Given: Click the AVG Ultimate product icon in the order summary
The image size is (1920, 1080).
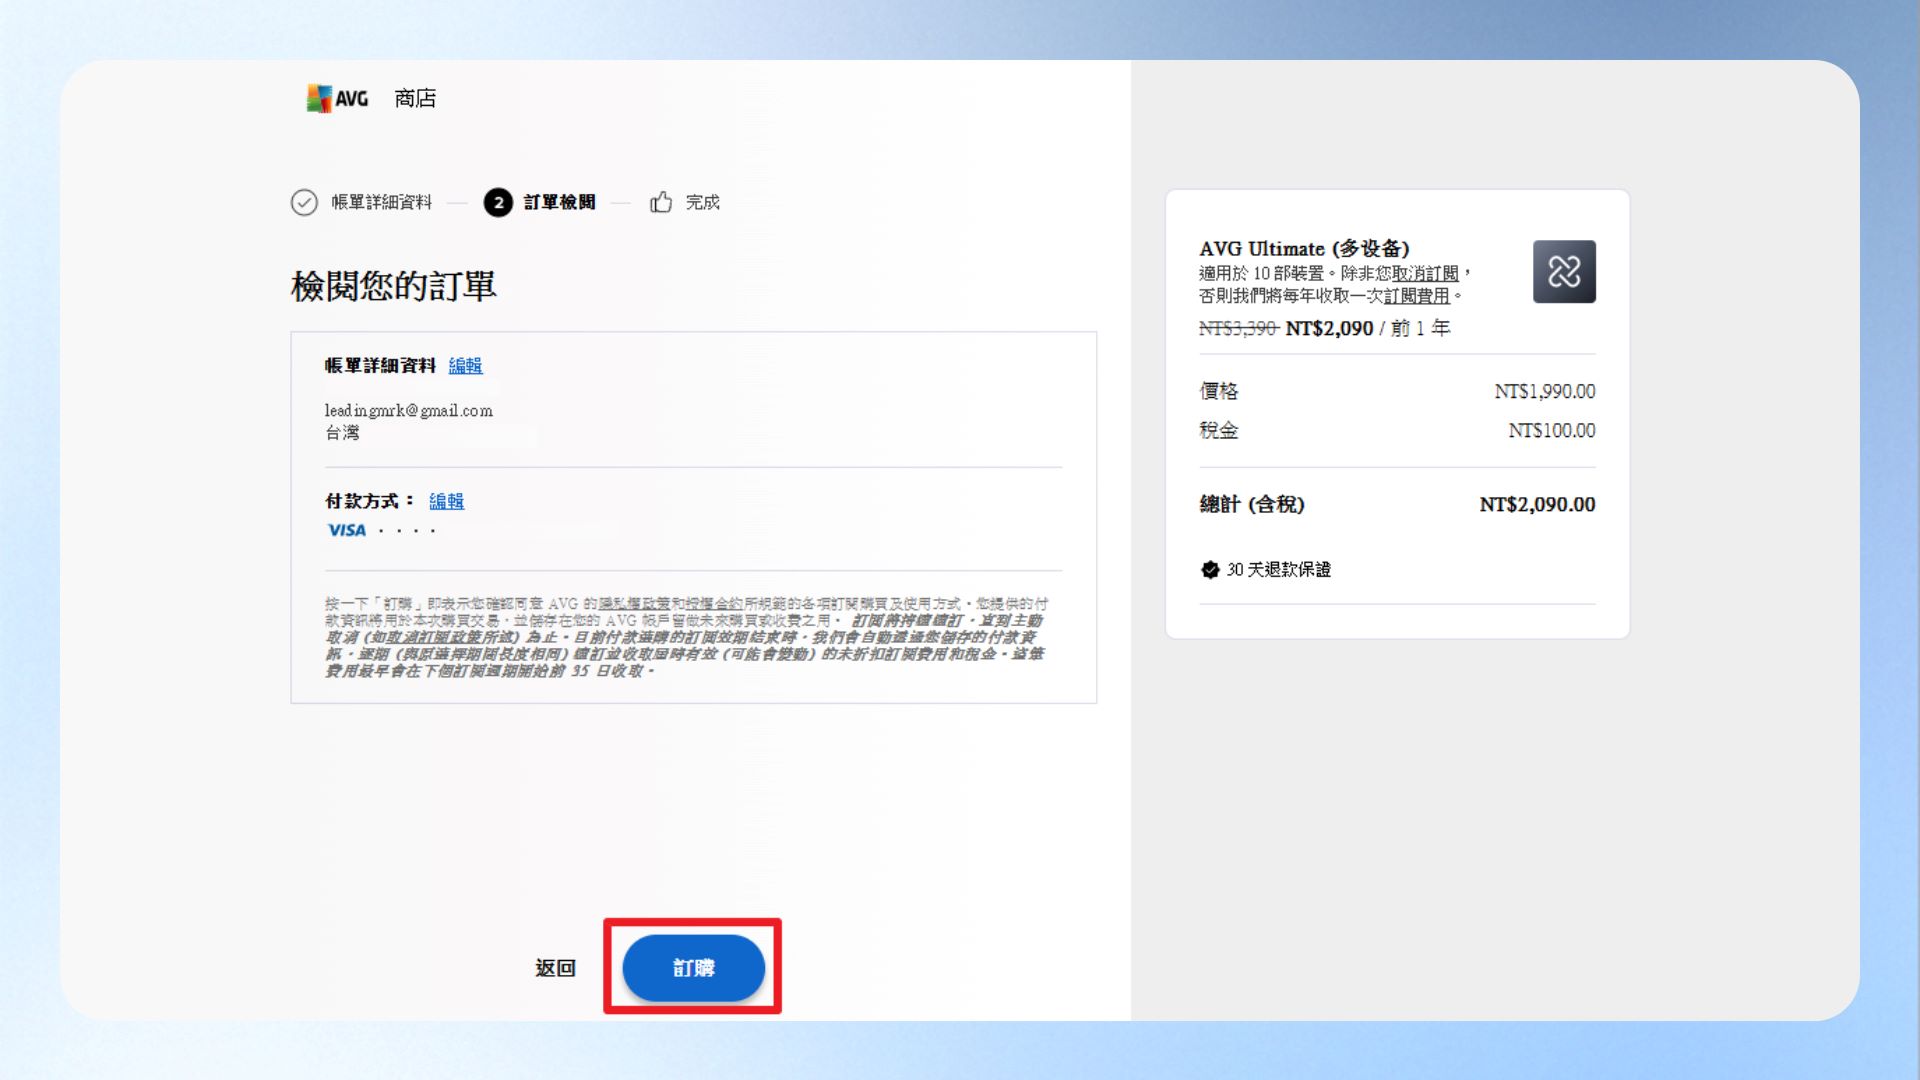Looking at the screenshot, I should 1564,271.
